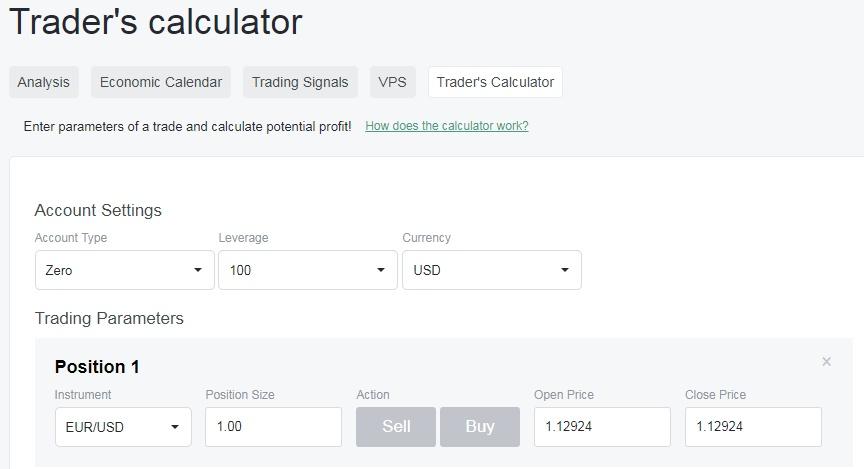Image resolution: width=864 pixels, height=469 pixels.
Task: Expand the Leverage dropdown
Action: tap(308, 270)
